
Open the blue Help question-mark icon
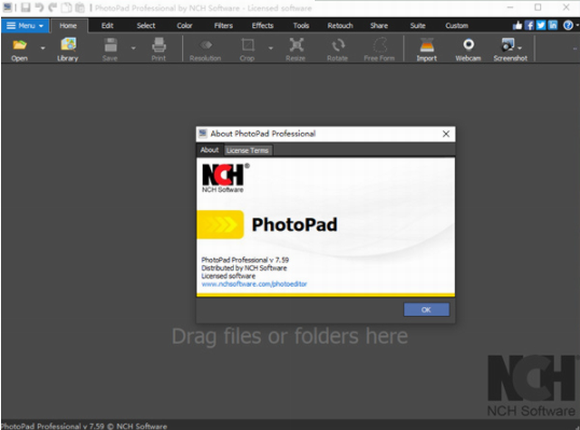pos(568,25)
